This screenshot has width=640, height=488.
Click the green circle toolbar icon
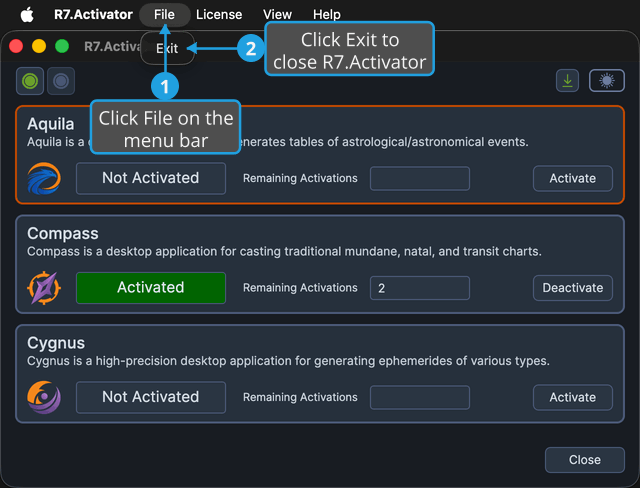30,81
